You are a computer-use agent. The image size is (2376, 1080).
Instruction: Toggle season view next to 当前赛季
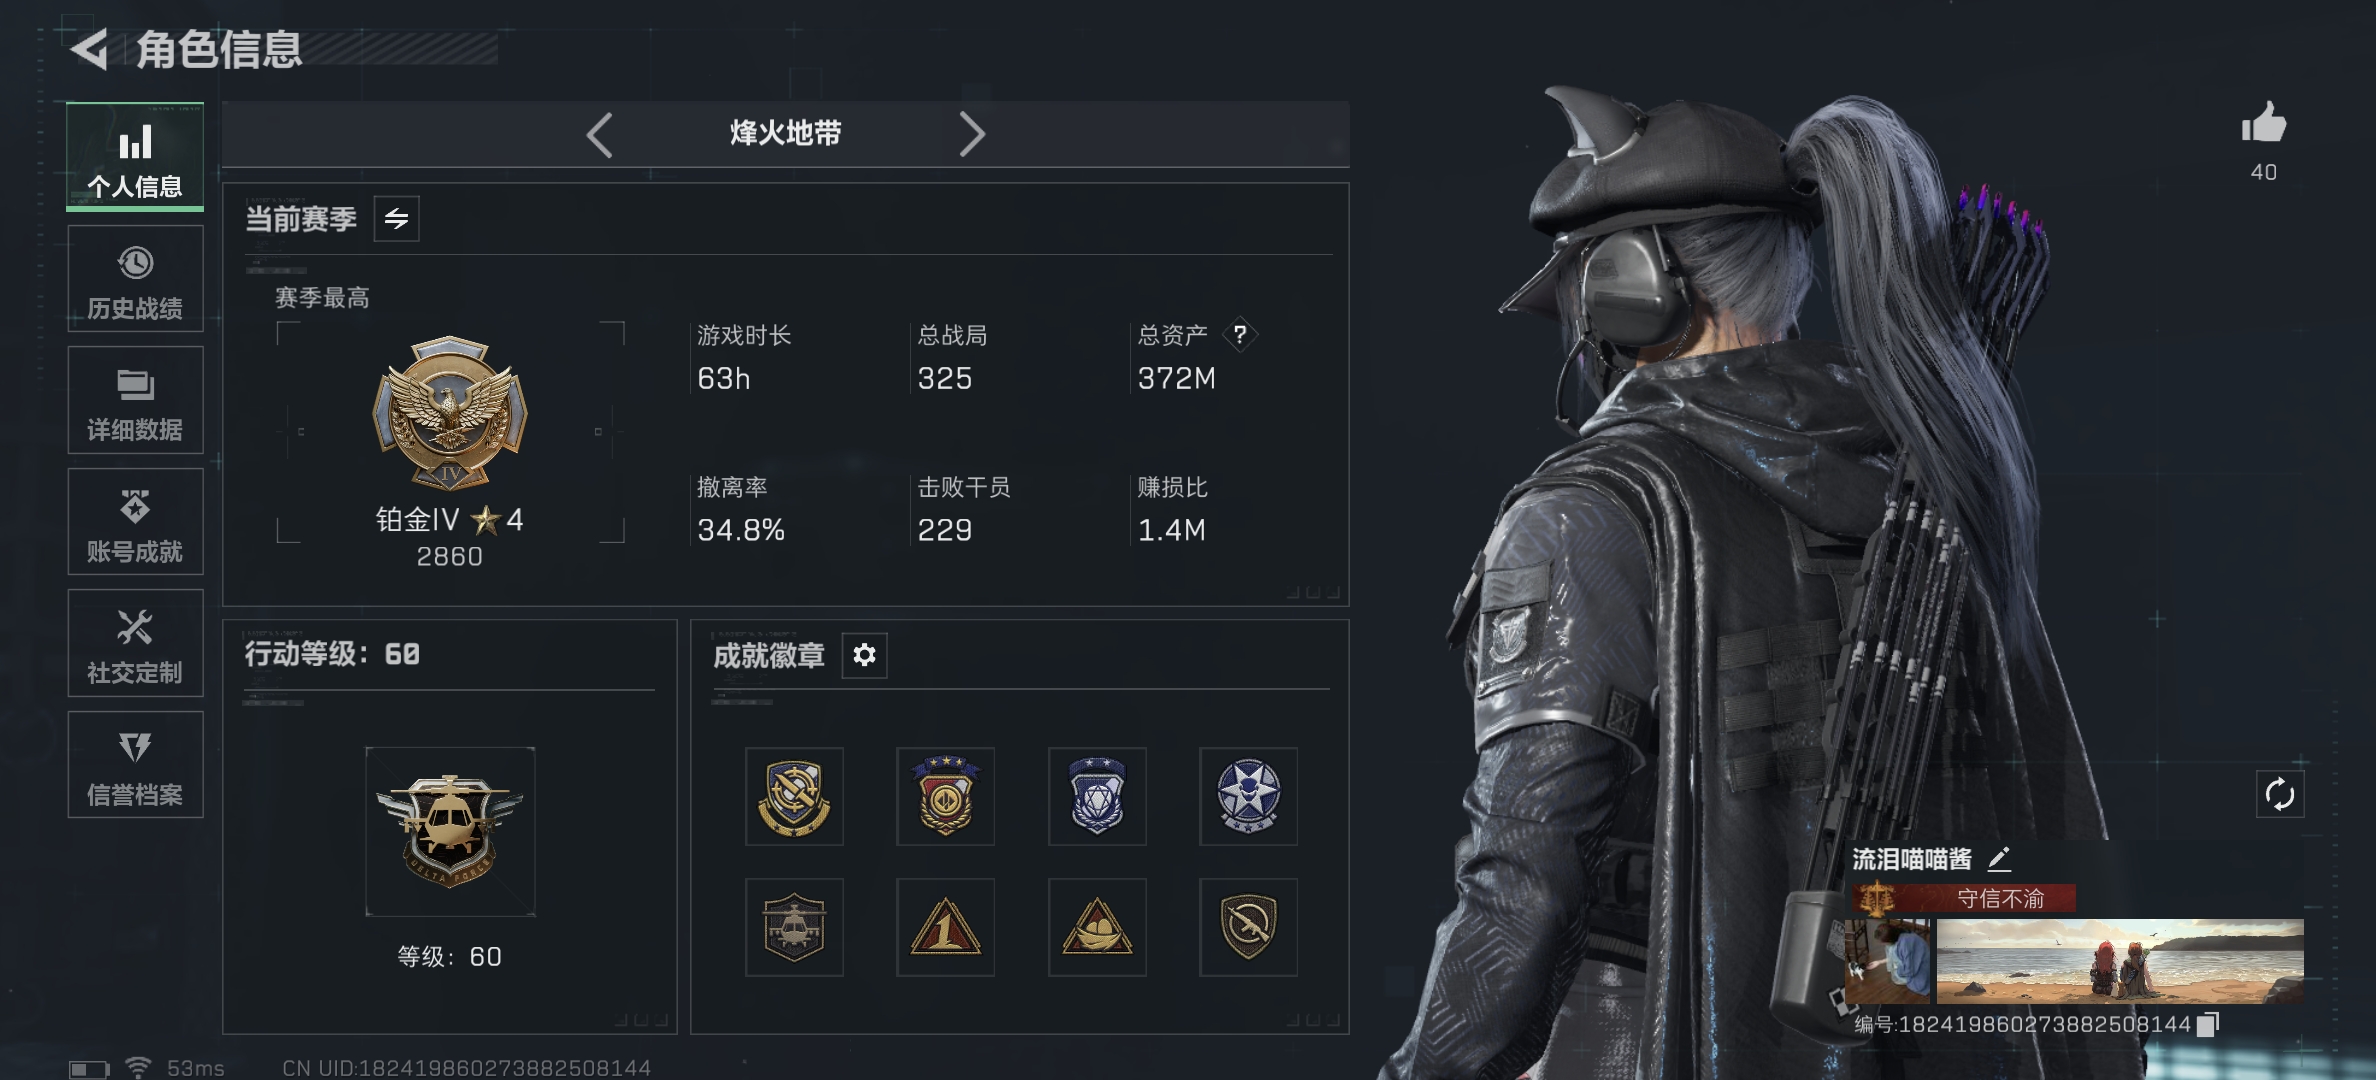[397, 219]
